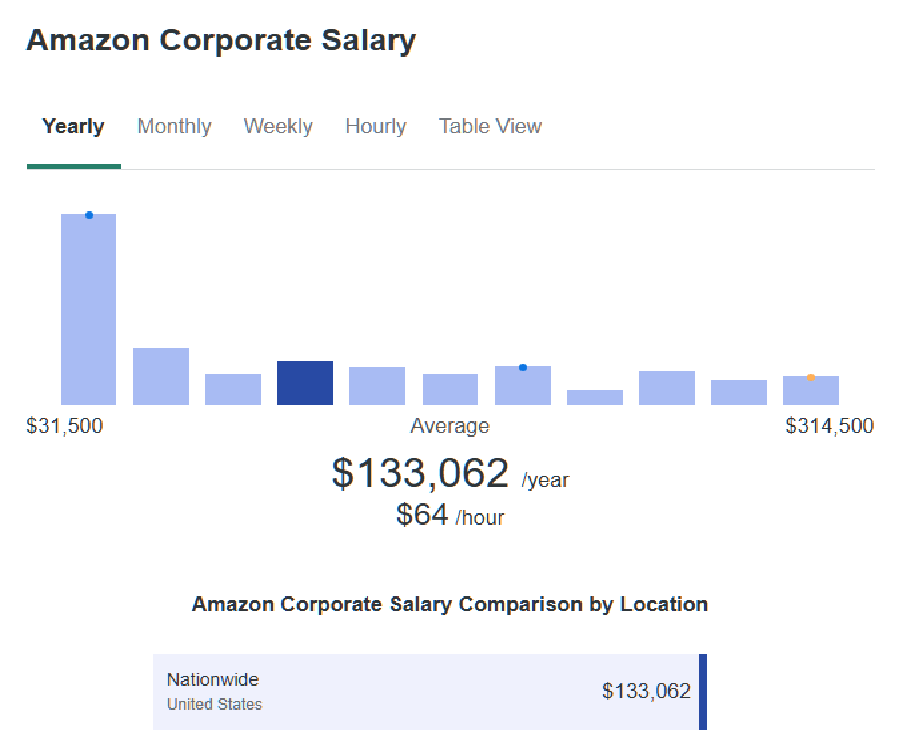This screenshot has height=736, width=907.
Task: Click the $133,062 Nationwide value
Action: [x=646, y=691]
